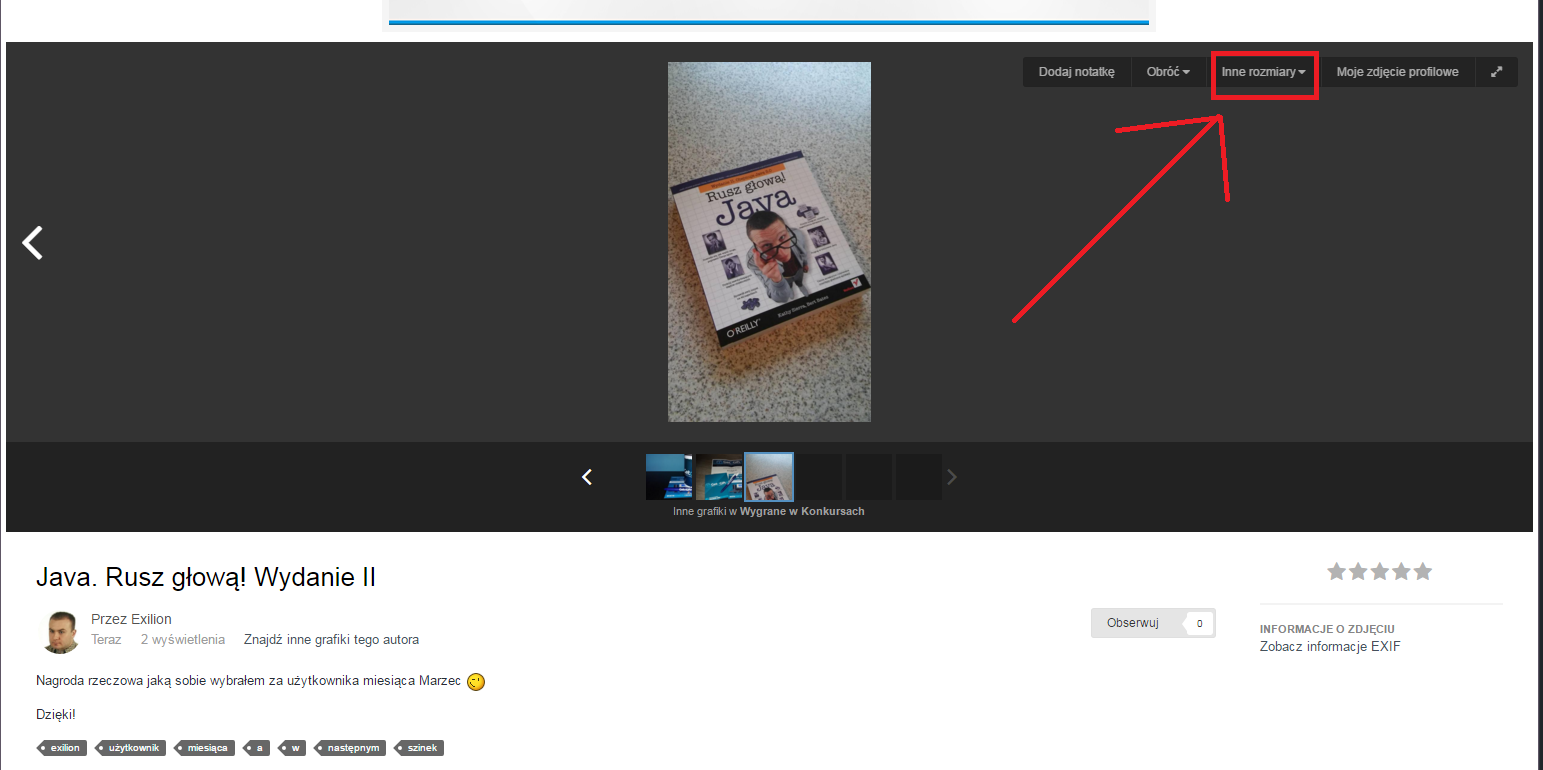This screenshot has height=770, width=1543.
Task: Click the tag labeled a
Action: tap(257, 748)
